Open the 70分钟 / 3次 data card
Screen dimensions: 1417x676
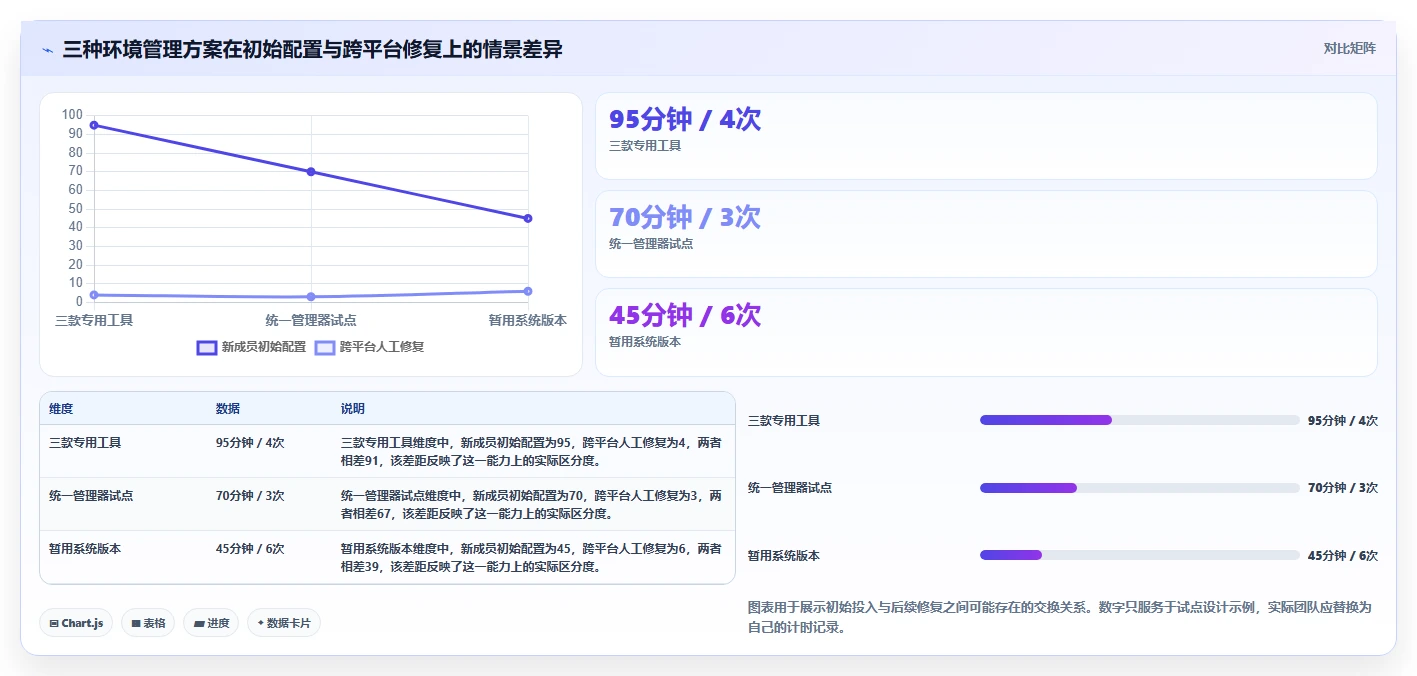[x=986, y=234]
